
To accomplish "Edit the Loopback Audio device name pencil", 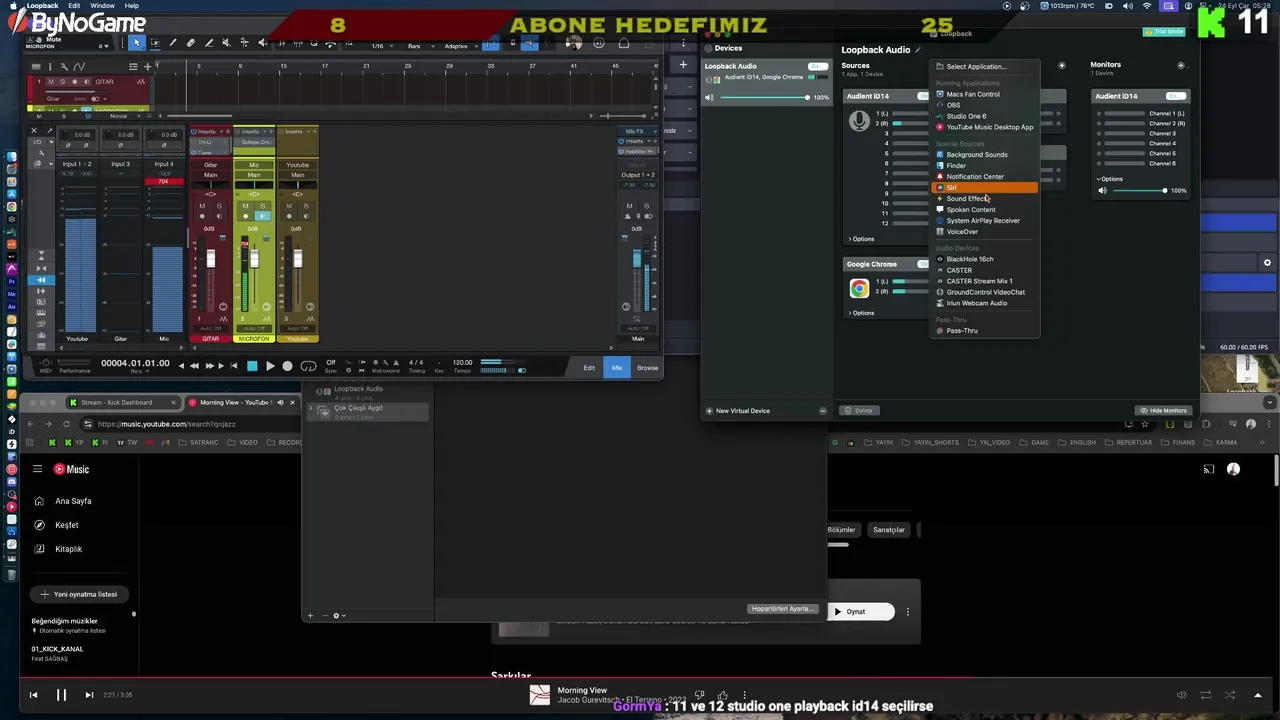I will click(918, 50).
